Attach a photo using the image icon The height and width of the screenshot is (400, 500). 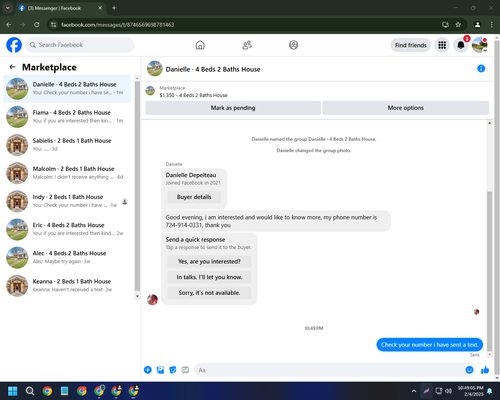[x=160, y=370]
